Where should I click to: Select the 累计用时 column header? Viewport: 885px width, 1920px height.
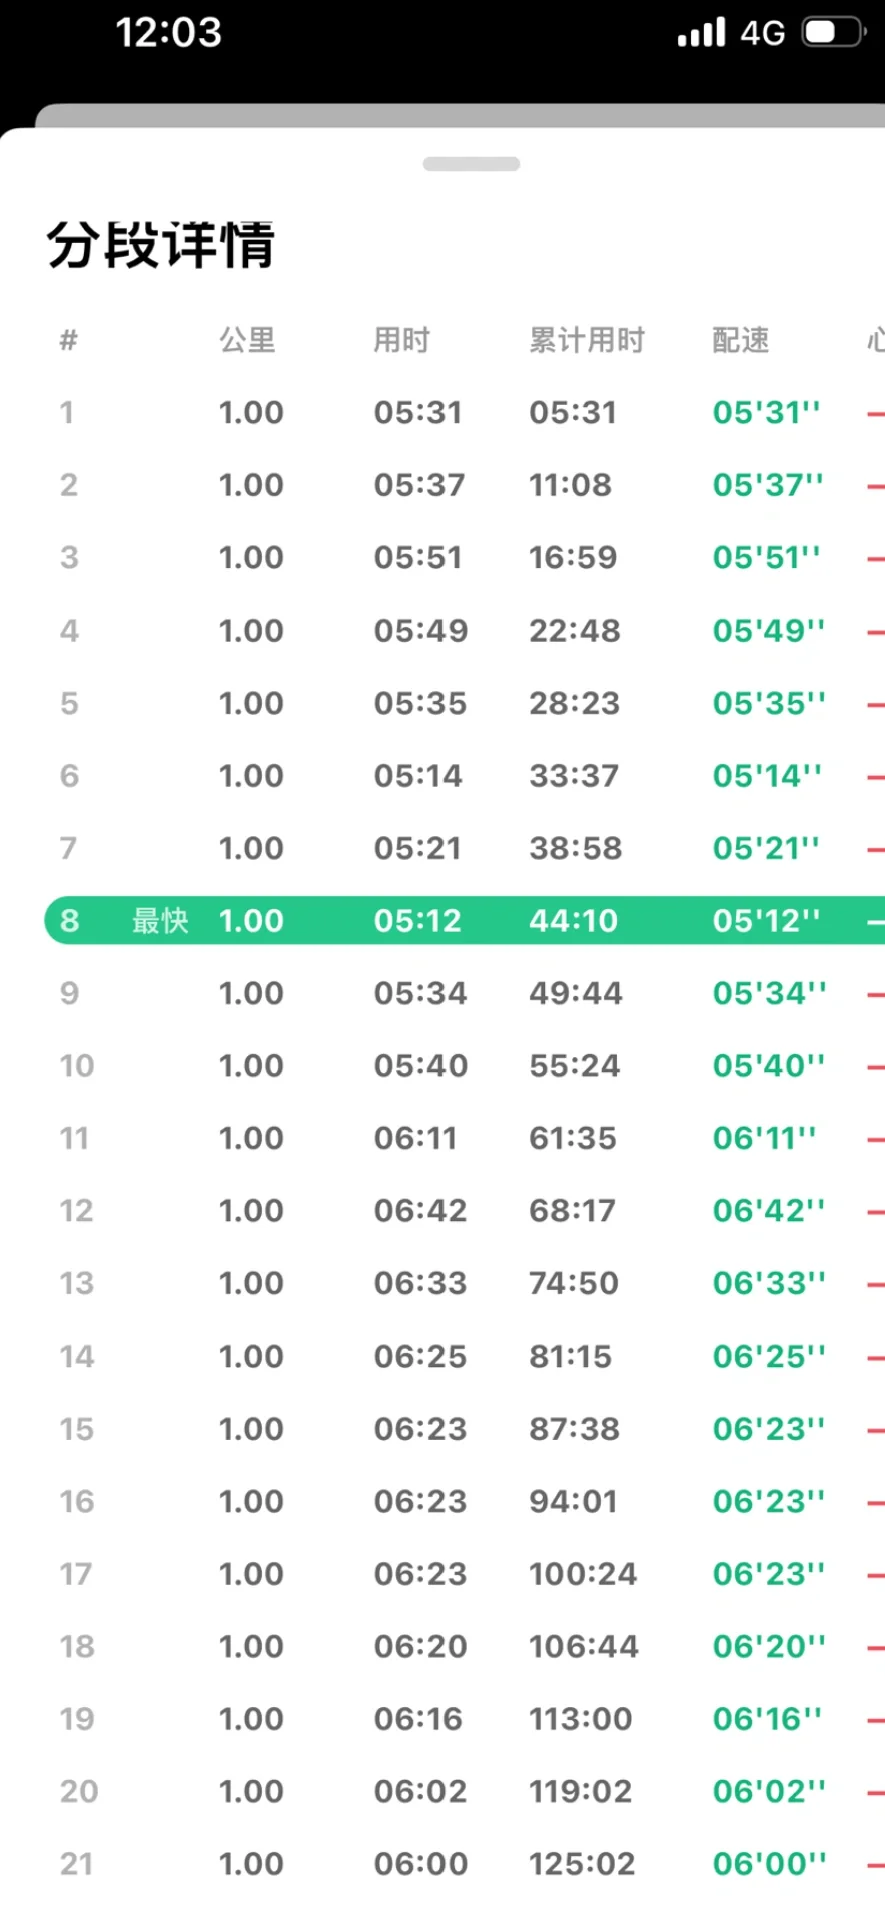tap(586, 340)
